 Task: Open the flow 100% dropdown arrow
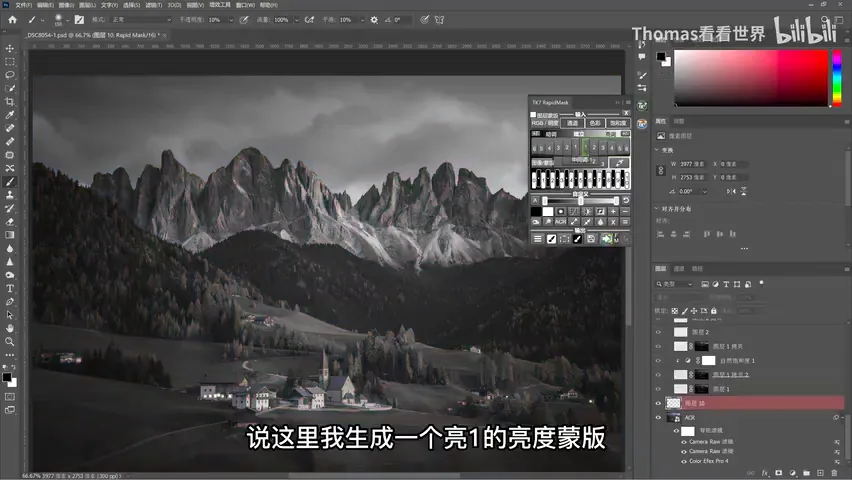pos(297,20)
